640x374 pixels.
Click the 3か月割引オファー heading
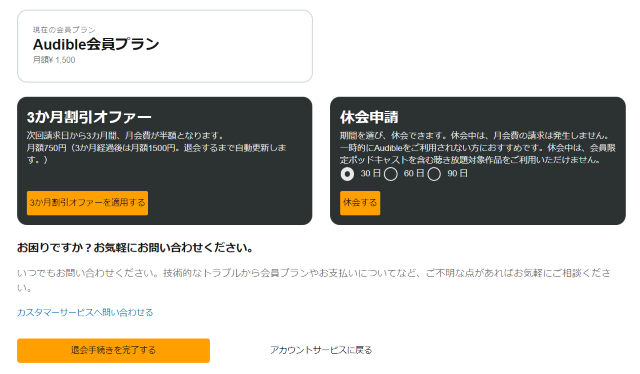(89, 117)
